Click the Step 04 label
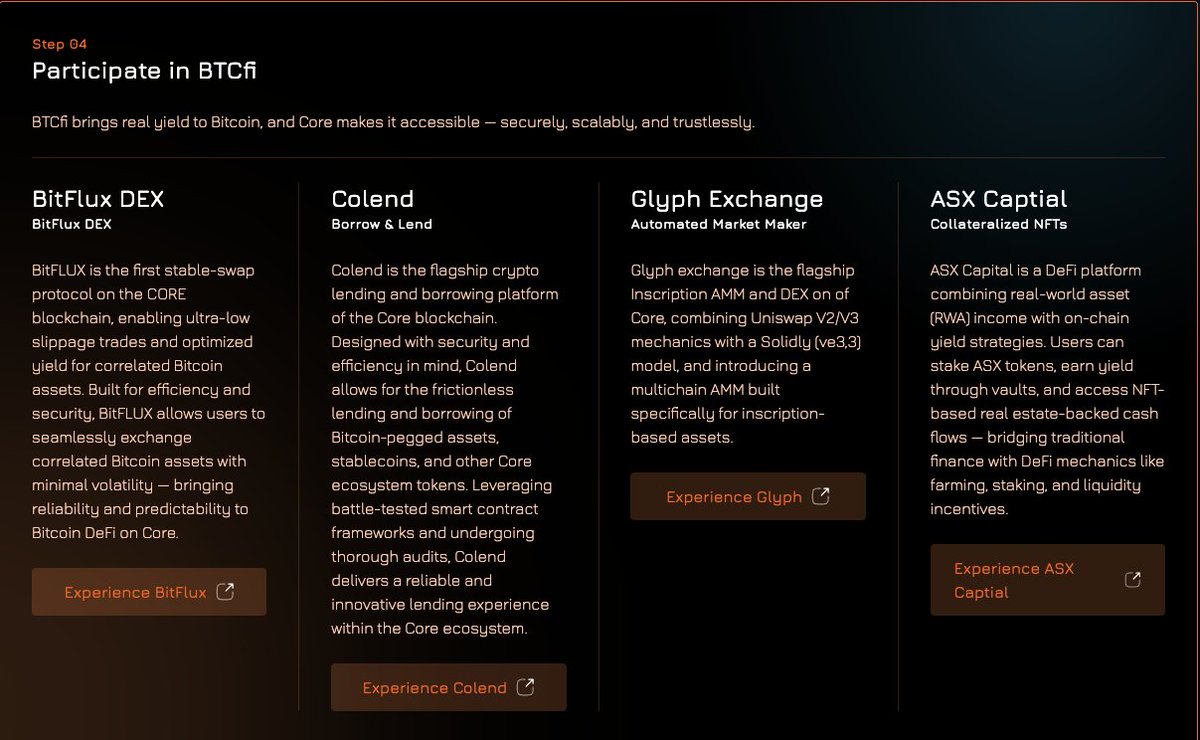The image size is (1200, 740). click(60, 44)
